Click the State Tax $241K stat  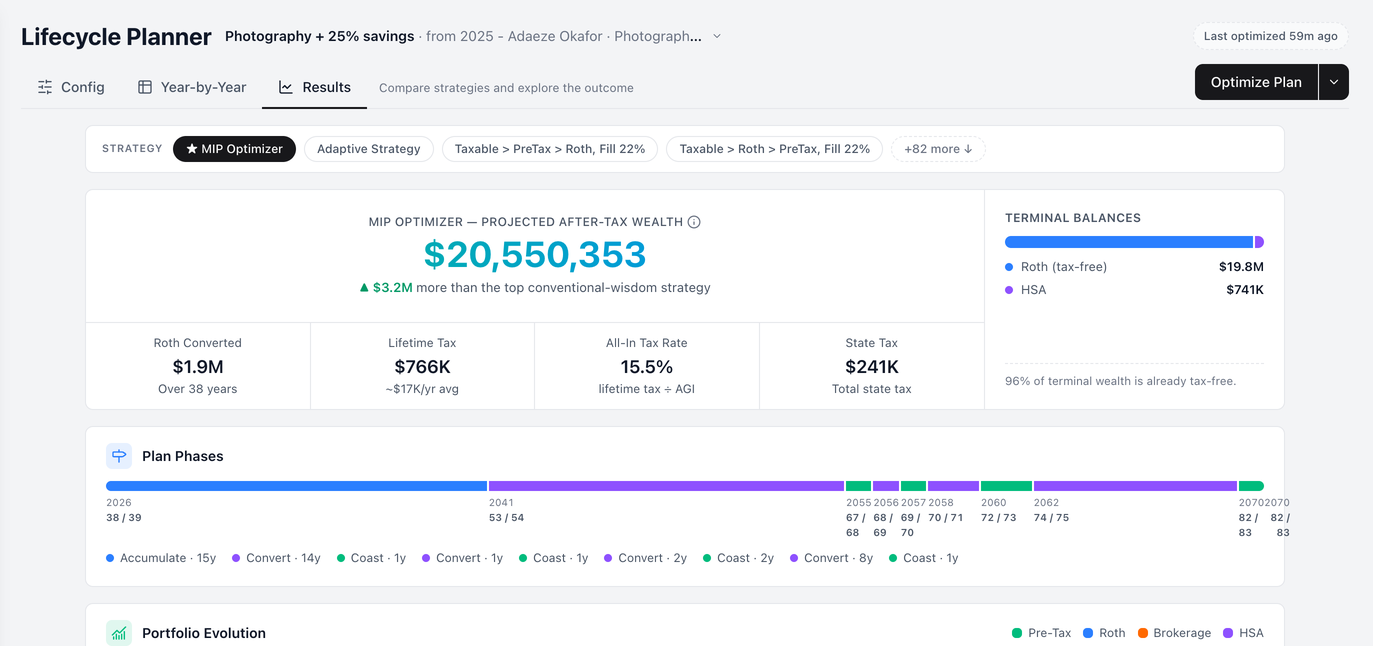click(872, 366)
